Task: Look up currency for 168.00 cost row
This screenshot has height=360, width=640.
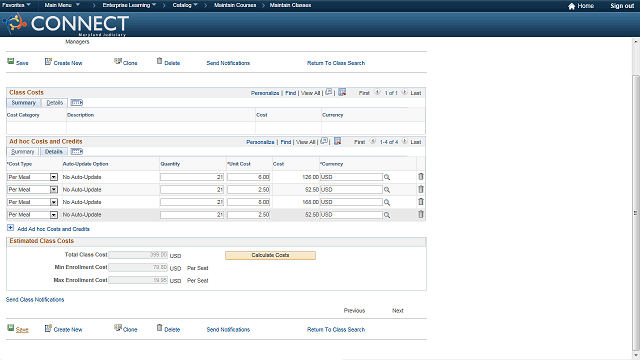Action: pyautogui.click(x=387, y=202)
